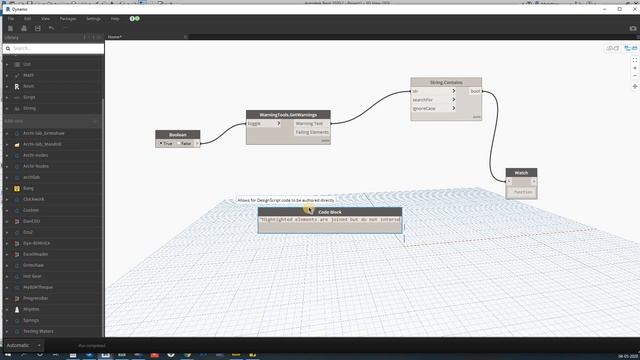
Task: Expand the Springs package
Action: click(x=7, y=320)
